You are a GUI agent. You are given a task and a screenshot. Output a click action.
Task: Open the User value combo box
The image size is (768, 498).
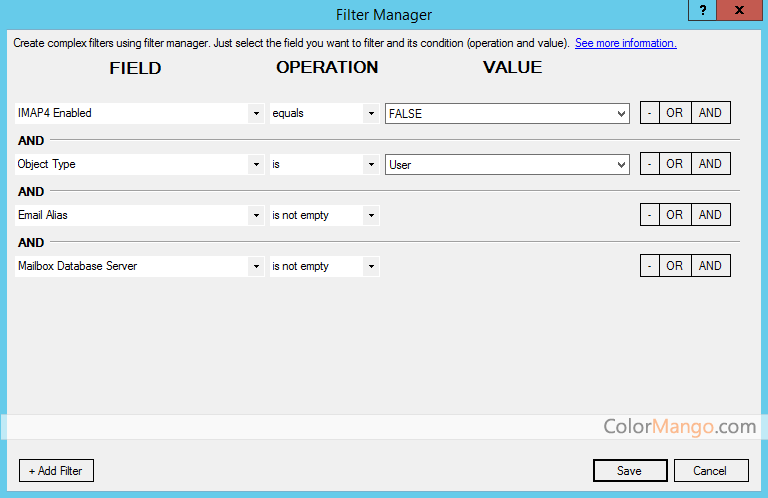tap(622, 165)
